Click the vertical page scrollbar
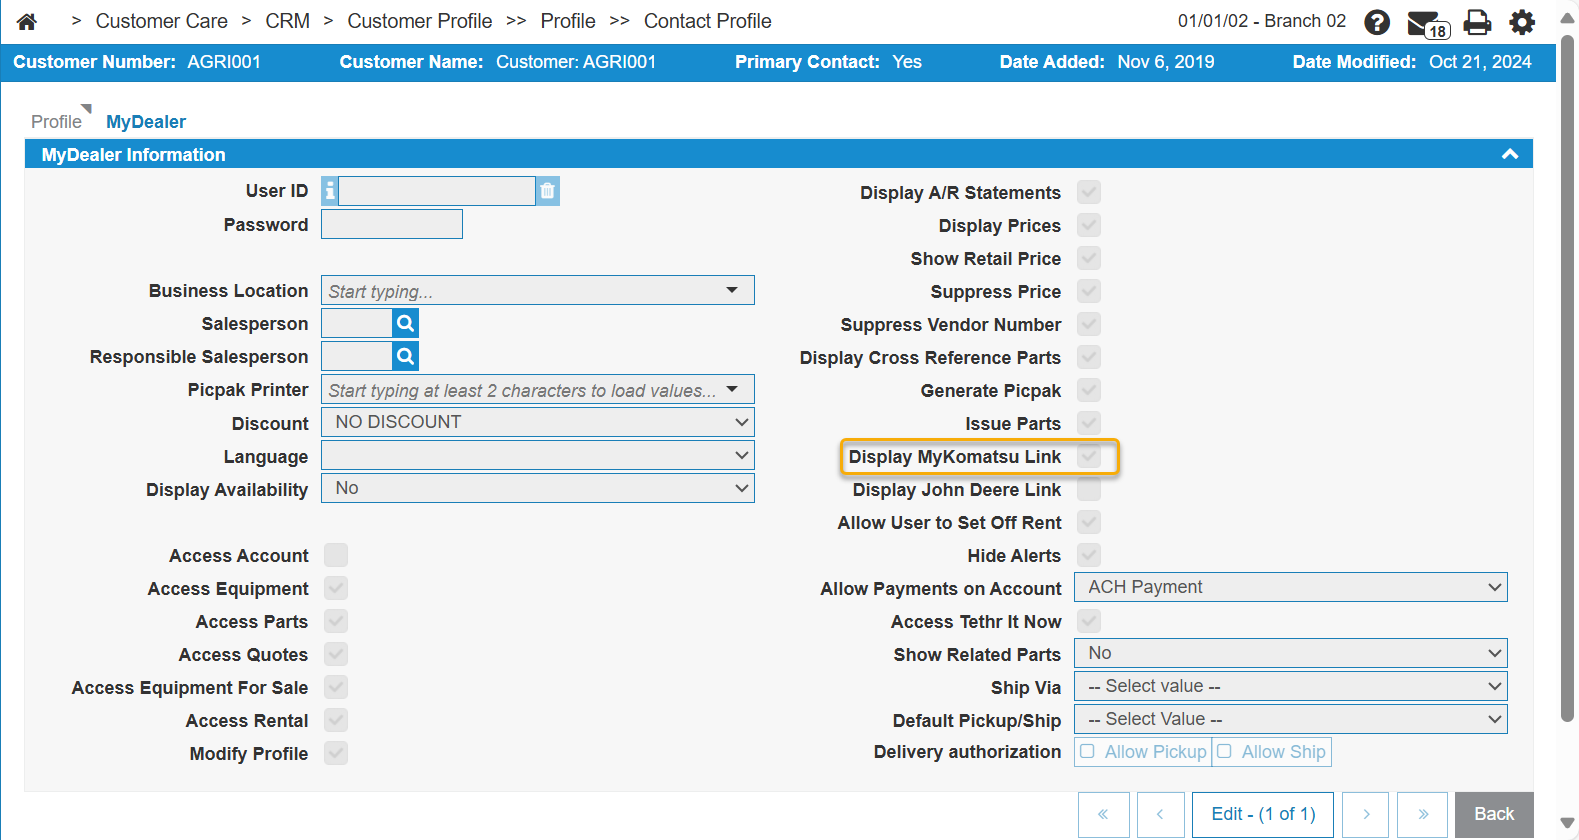This screenshot has height=840, width=1579. (x=1567, y=380)
